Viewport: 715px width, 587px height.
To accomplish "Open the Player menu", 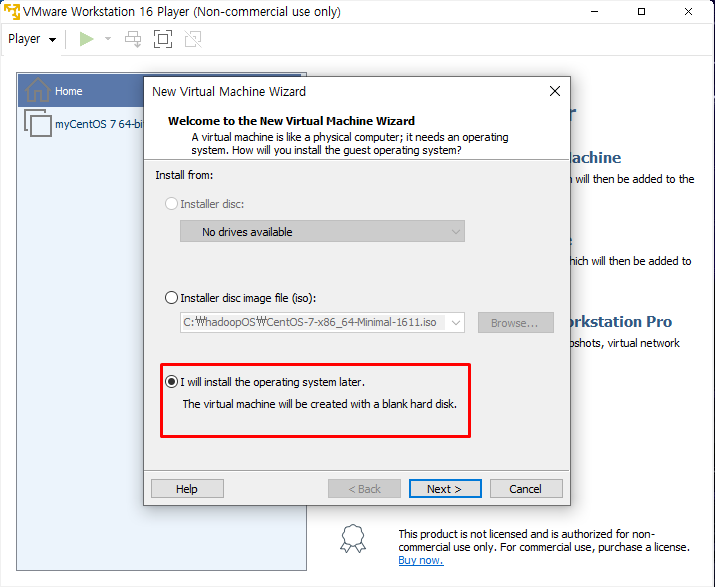I will tap(32, 39).
